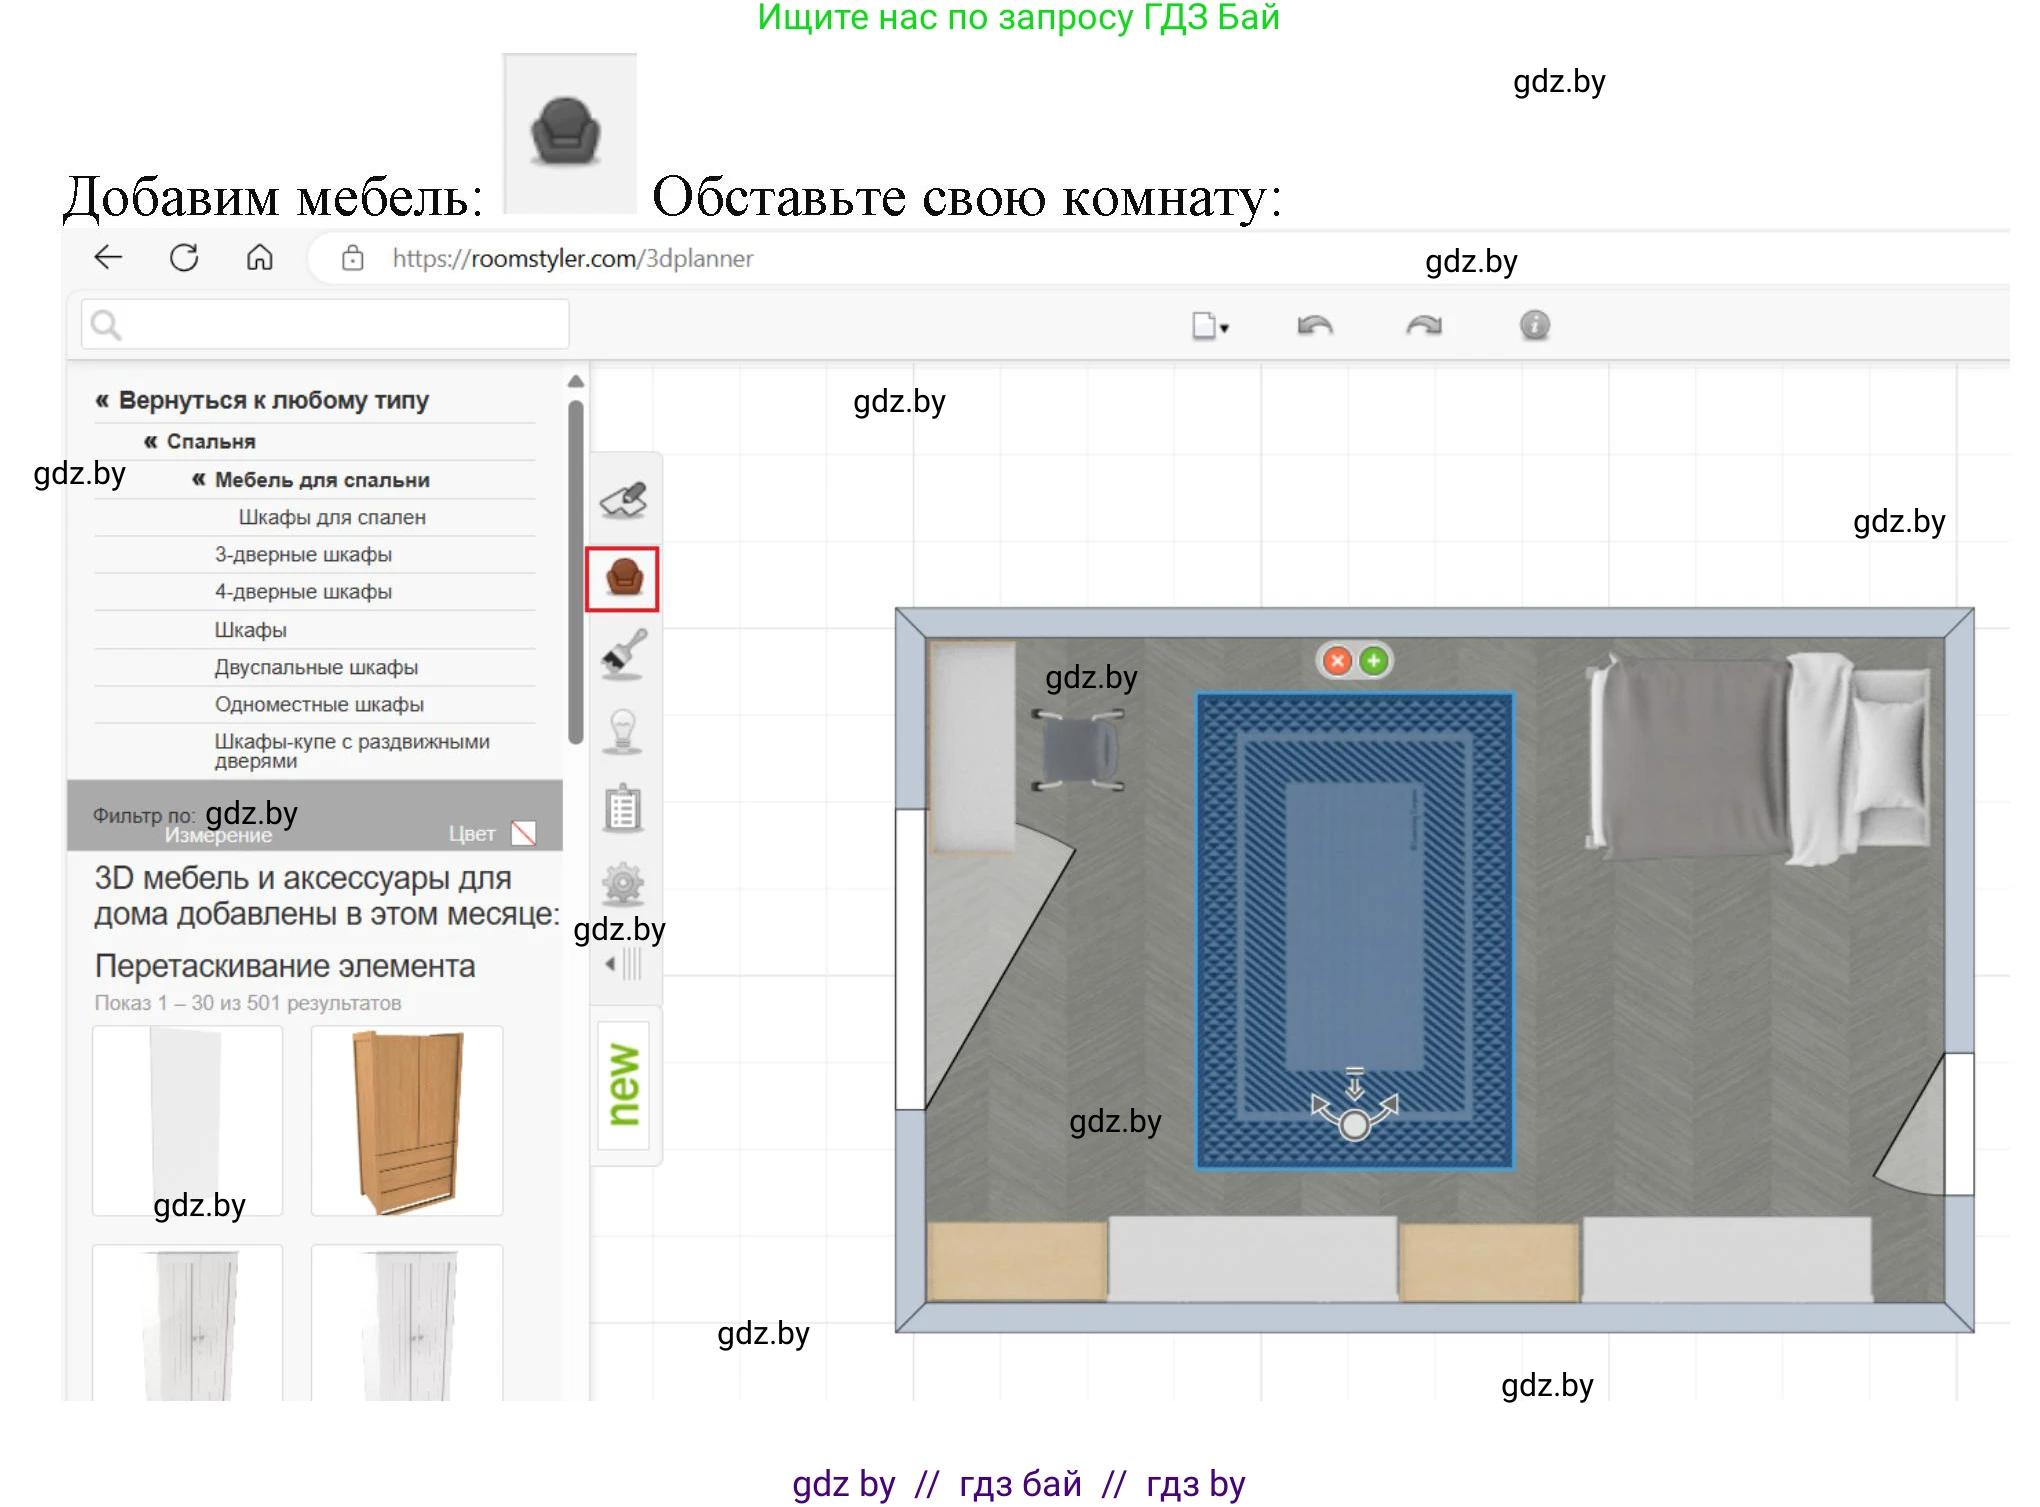The height and width of the screenshot is (1507, 2040).
Task: Open the clipboard list icon
Action: pyautogui.click(x=623, y=808)
